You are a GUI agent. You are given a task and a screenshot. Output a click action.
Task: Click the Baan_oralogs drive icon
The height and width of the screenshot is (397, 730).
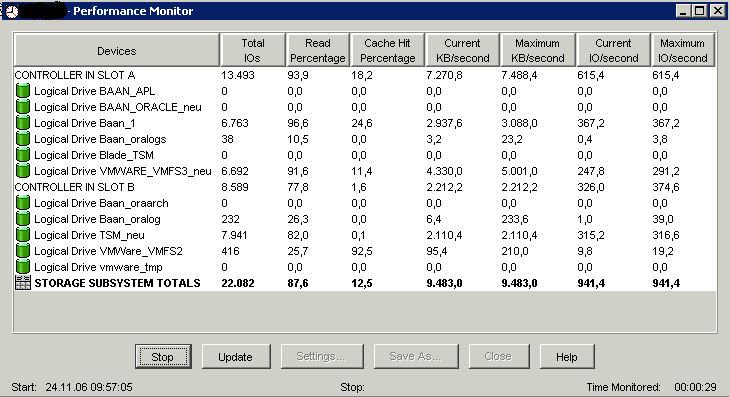click(23, 139)
